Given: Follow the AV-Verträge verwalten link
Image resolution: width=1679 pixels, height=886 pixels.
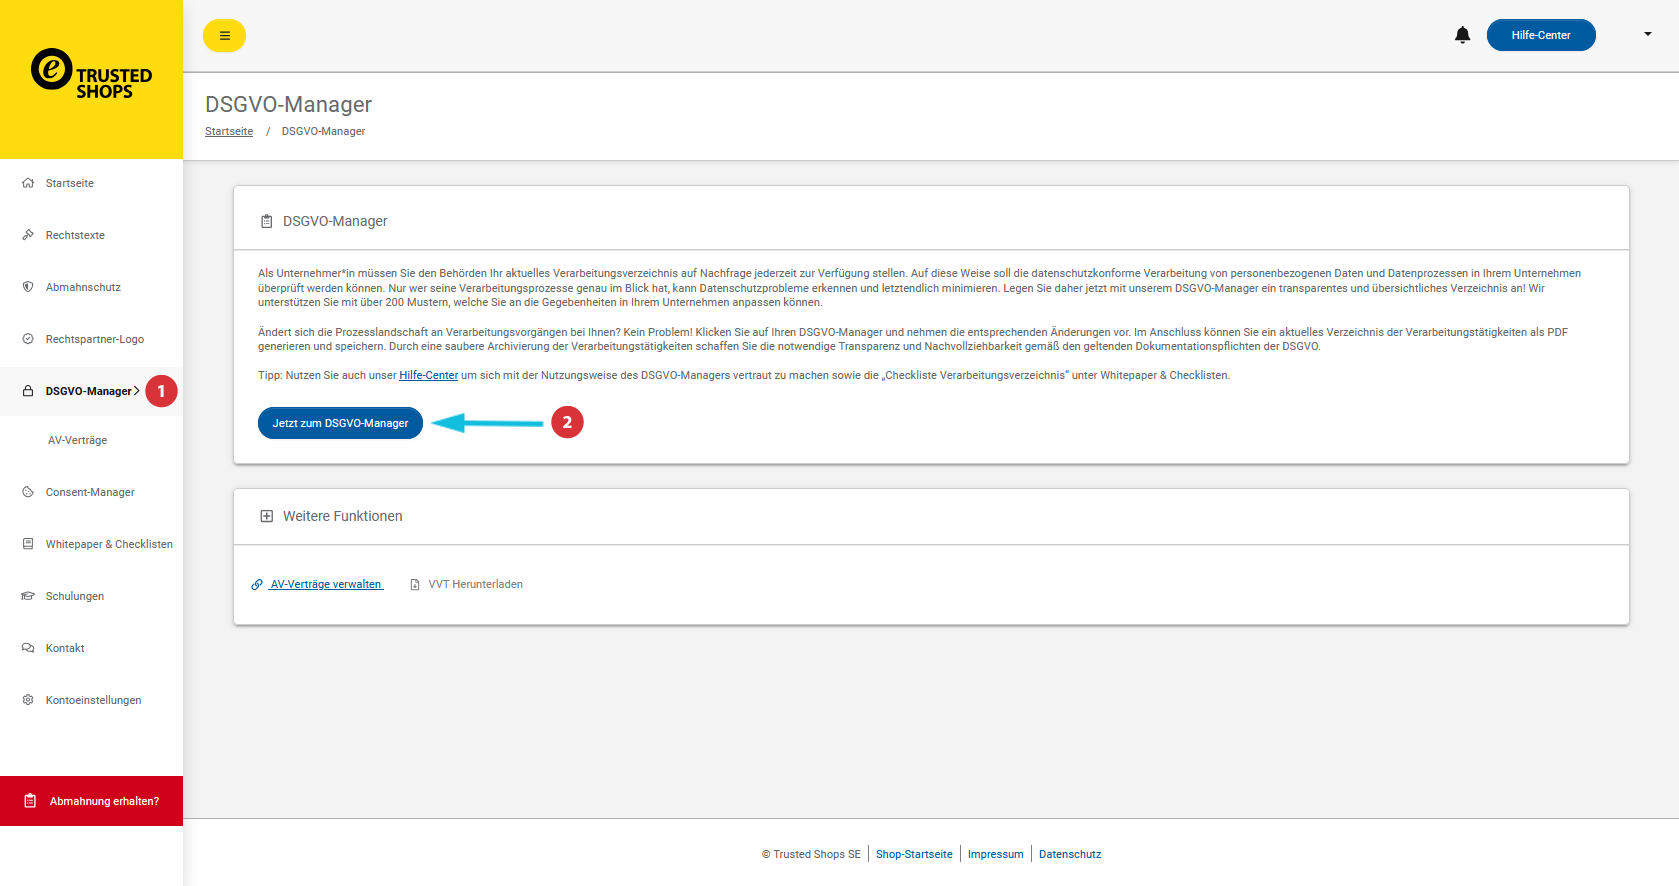Looking at the screenshot, I should pyautogui.click(x=326, y=584).
